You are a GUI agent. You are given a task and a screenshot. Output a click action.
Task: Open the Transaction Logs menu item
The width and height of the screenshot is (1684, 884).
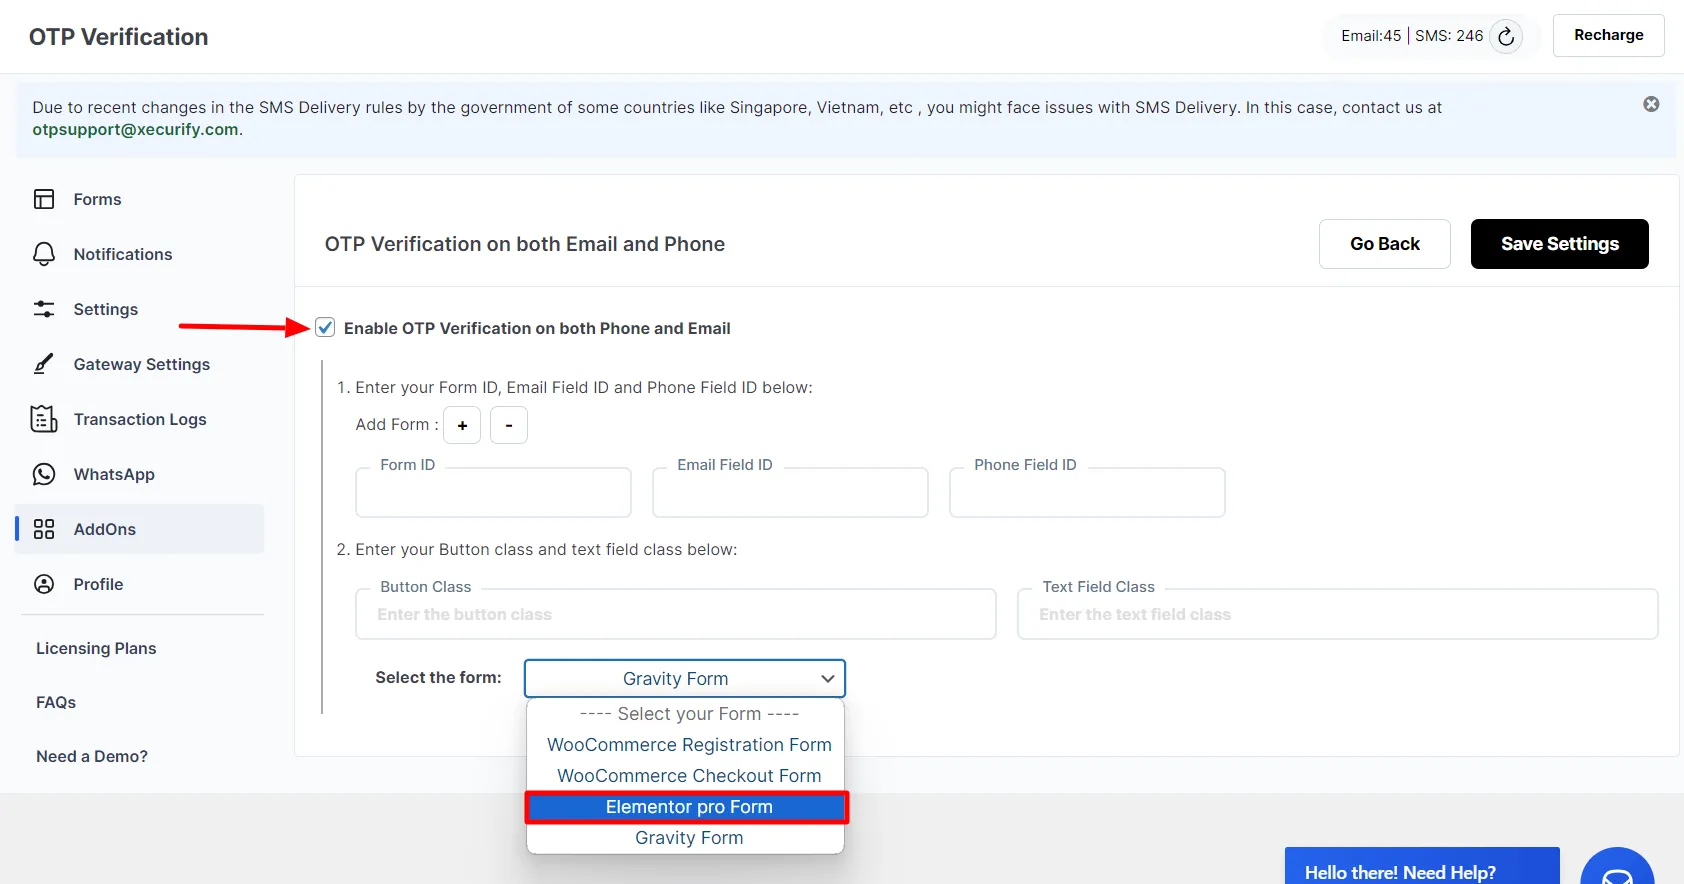pos(140,419)
